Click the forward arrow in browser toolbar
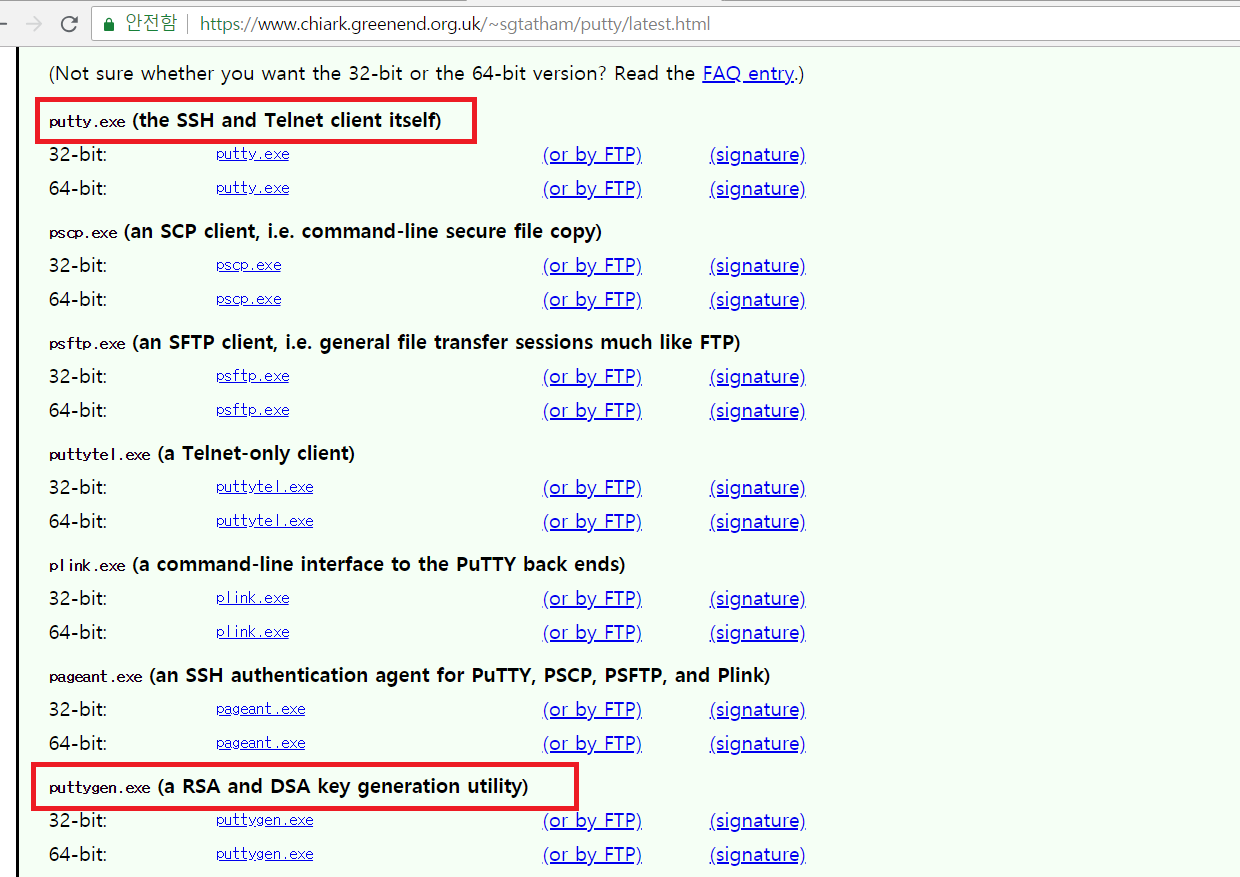This screenshot has height=877, width=1240. tap(33, 24)
